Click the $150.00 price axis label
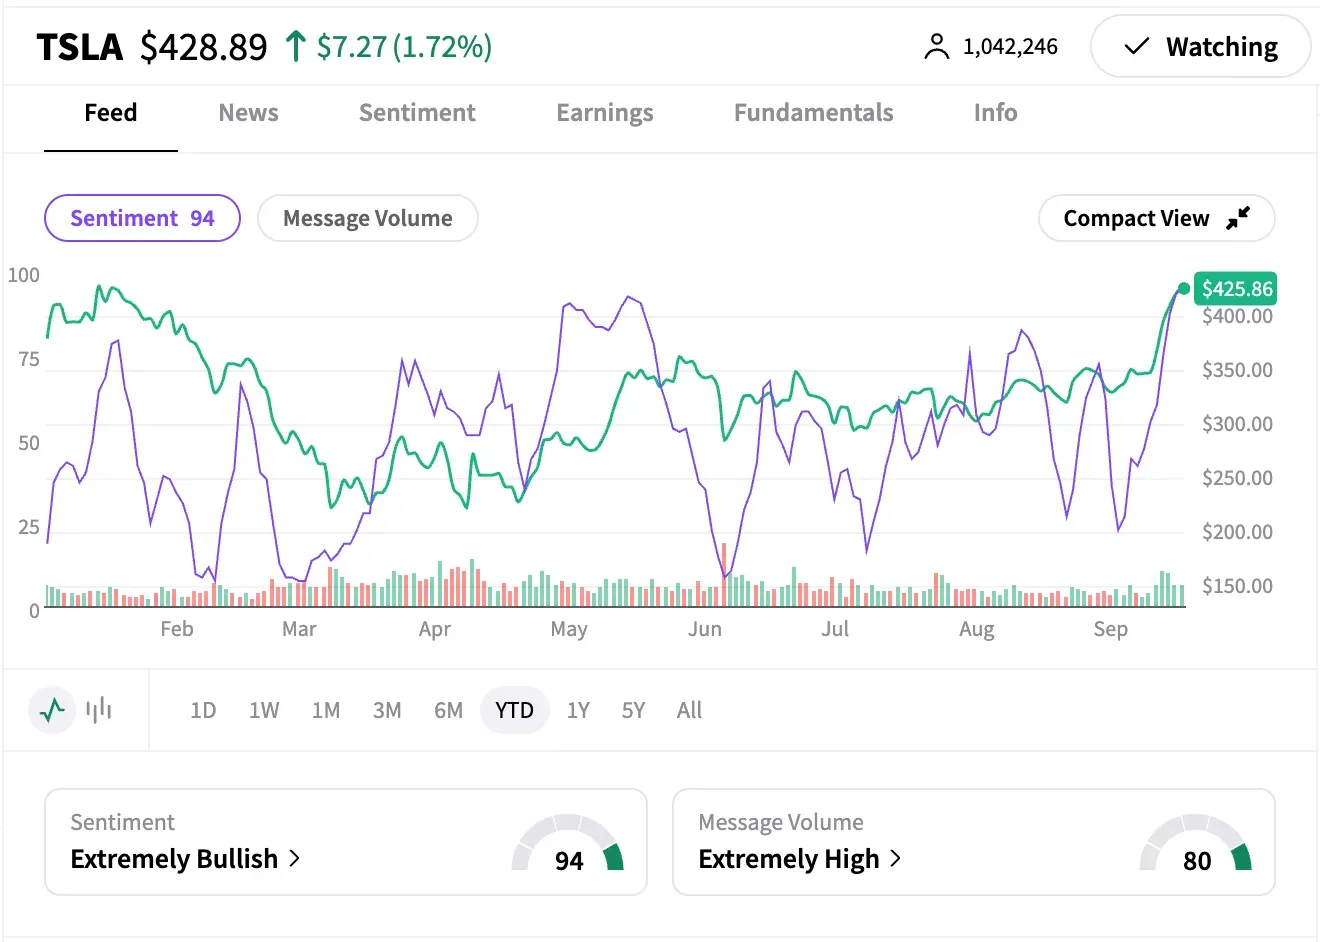 click(x=1238, y=586)
